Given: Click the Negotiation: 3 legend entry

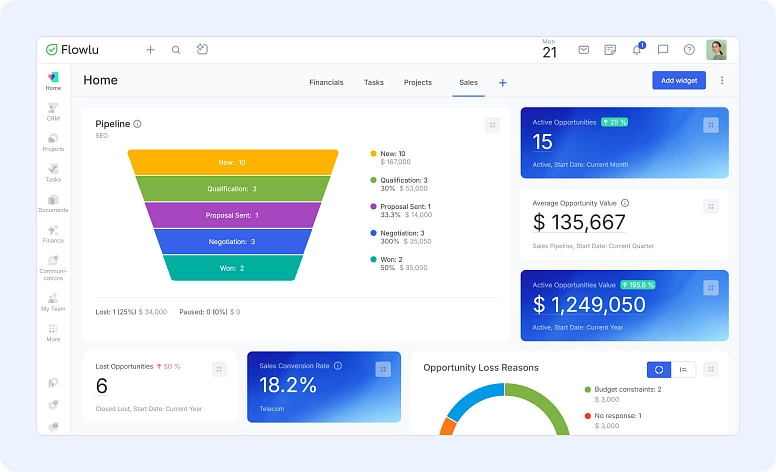Looking at the screenshot, I should tap(401, 237).
